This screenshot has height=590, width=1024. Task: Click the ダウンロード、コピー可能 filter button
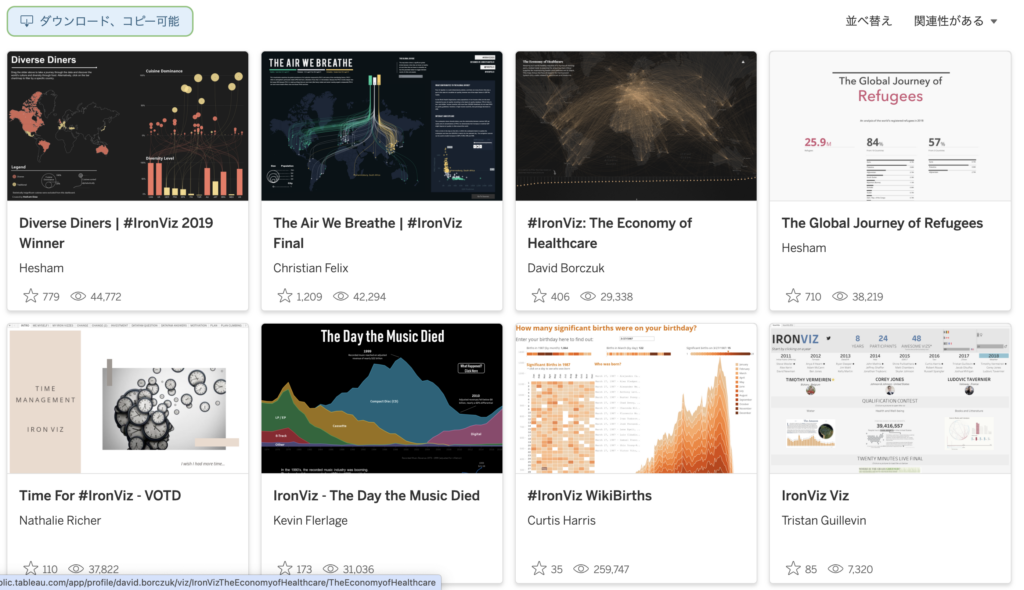(x=100, y=20)
